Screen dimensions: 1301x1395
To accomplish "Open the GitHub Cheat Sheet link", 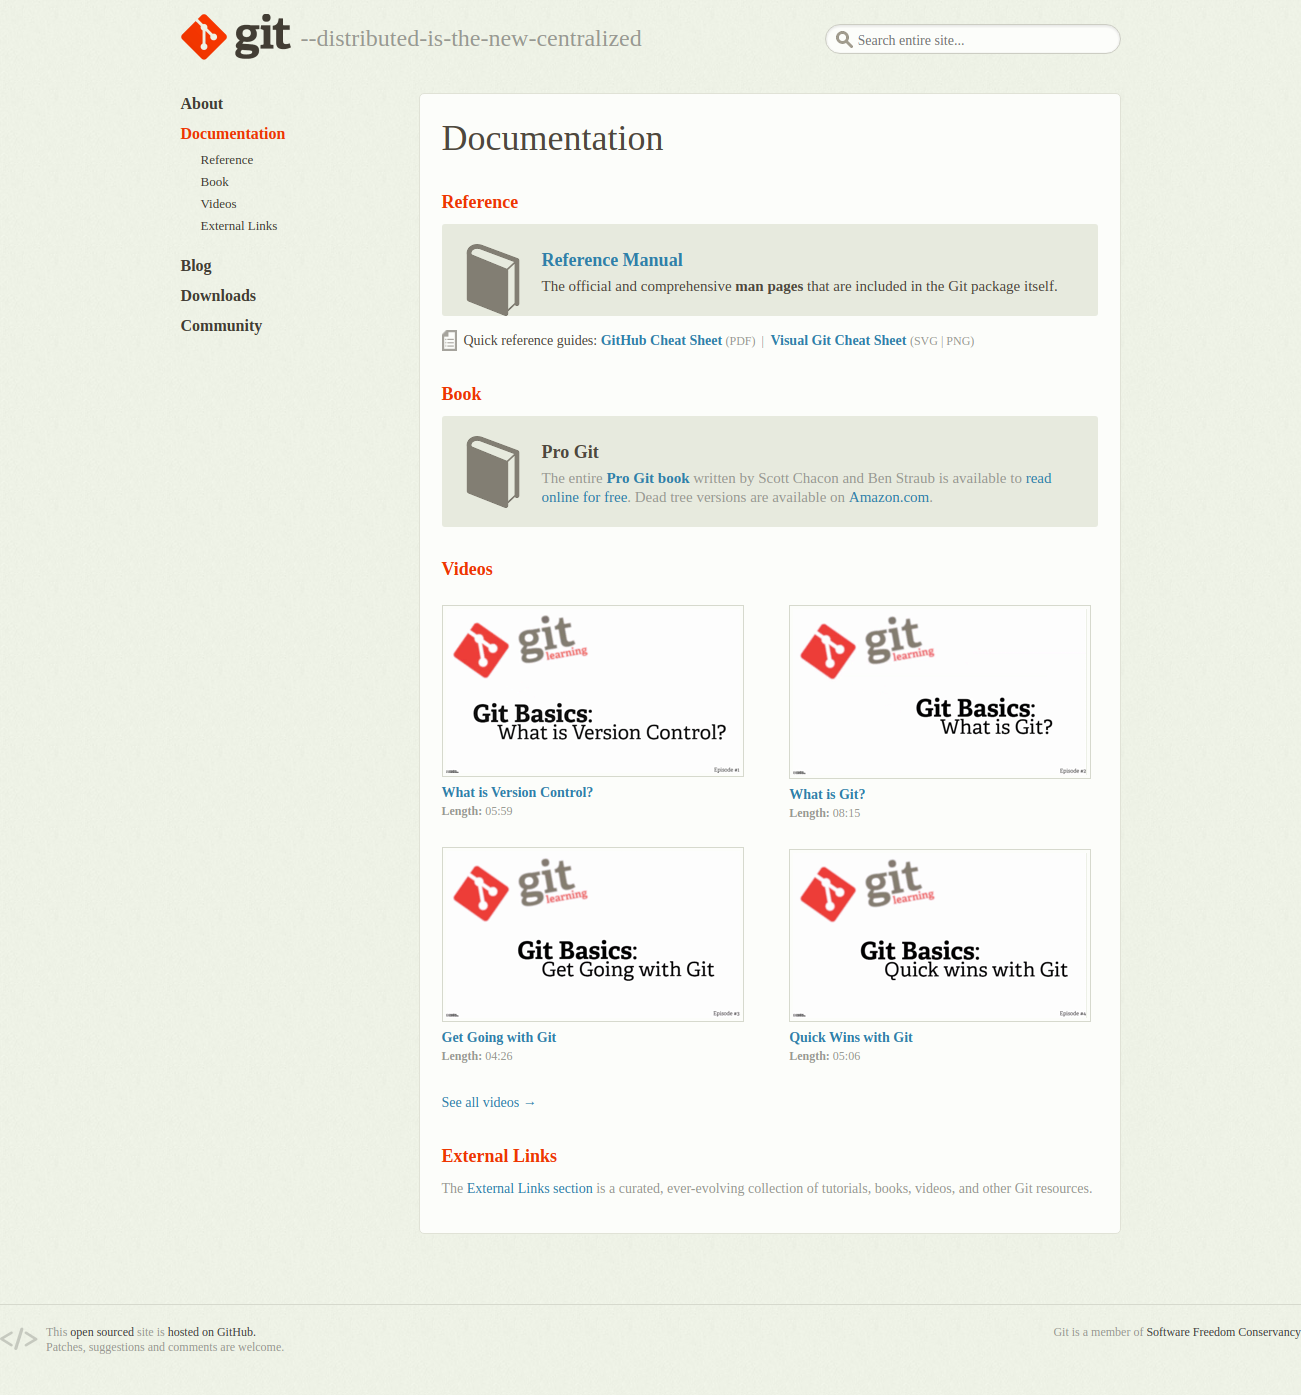I will (x=661, y=341).
